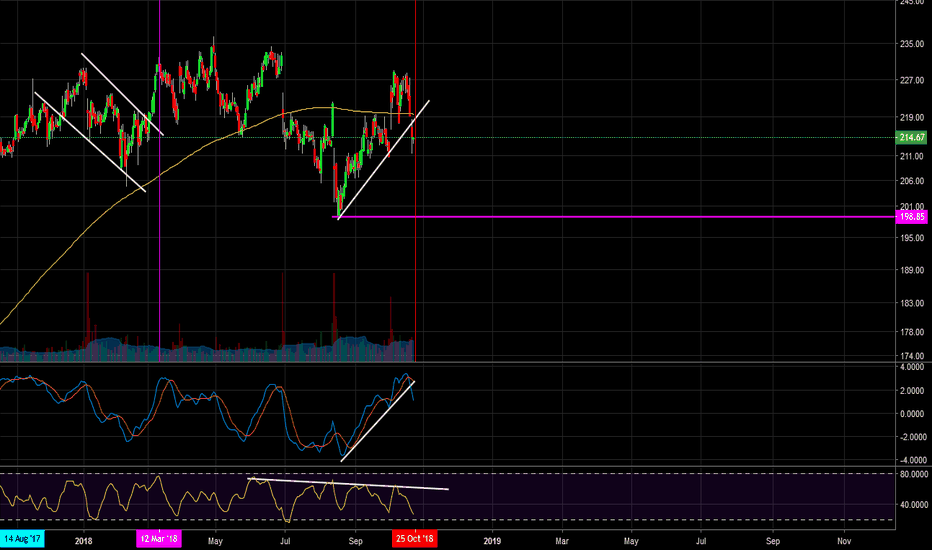Click the 0.0000 oscillator scale label
This screenshot has height=550, width=932.
coord(914,414)
